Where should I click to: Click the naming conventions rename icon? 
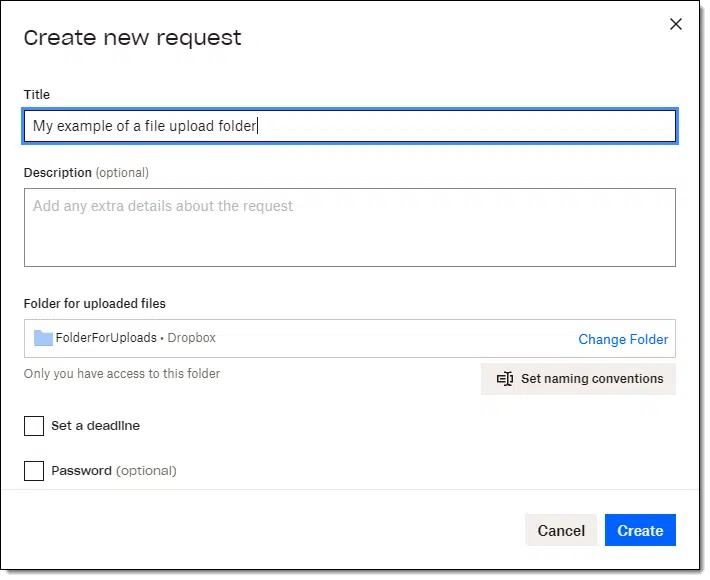point(505,379)
